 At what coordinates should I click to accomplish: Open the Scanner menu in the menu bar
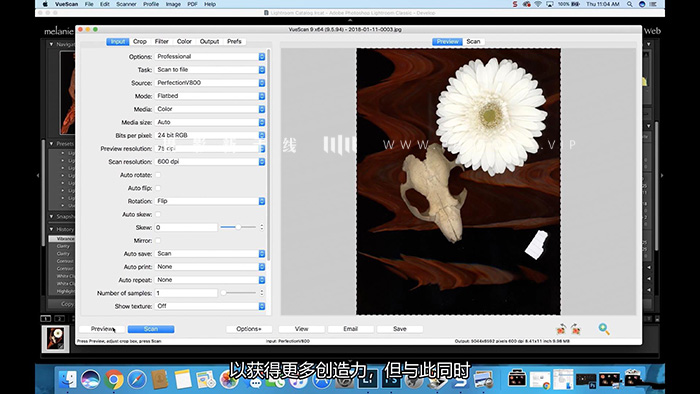point(126,4)
